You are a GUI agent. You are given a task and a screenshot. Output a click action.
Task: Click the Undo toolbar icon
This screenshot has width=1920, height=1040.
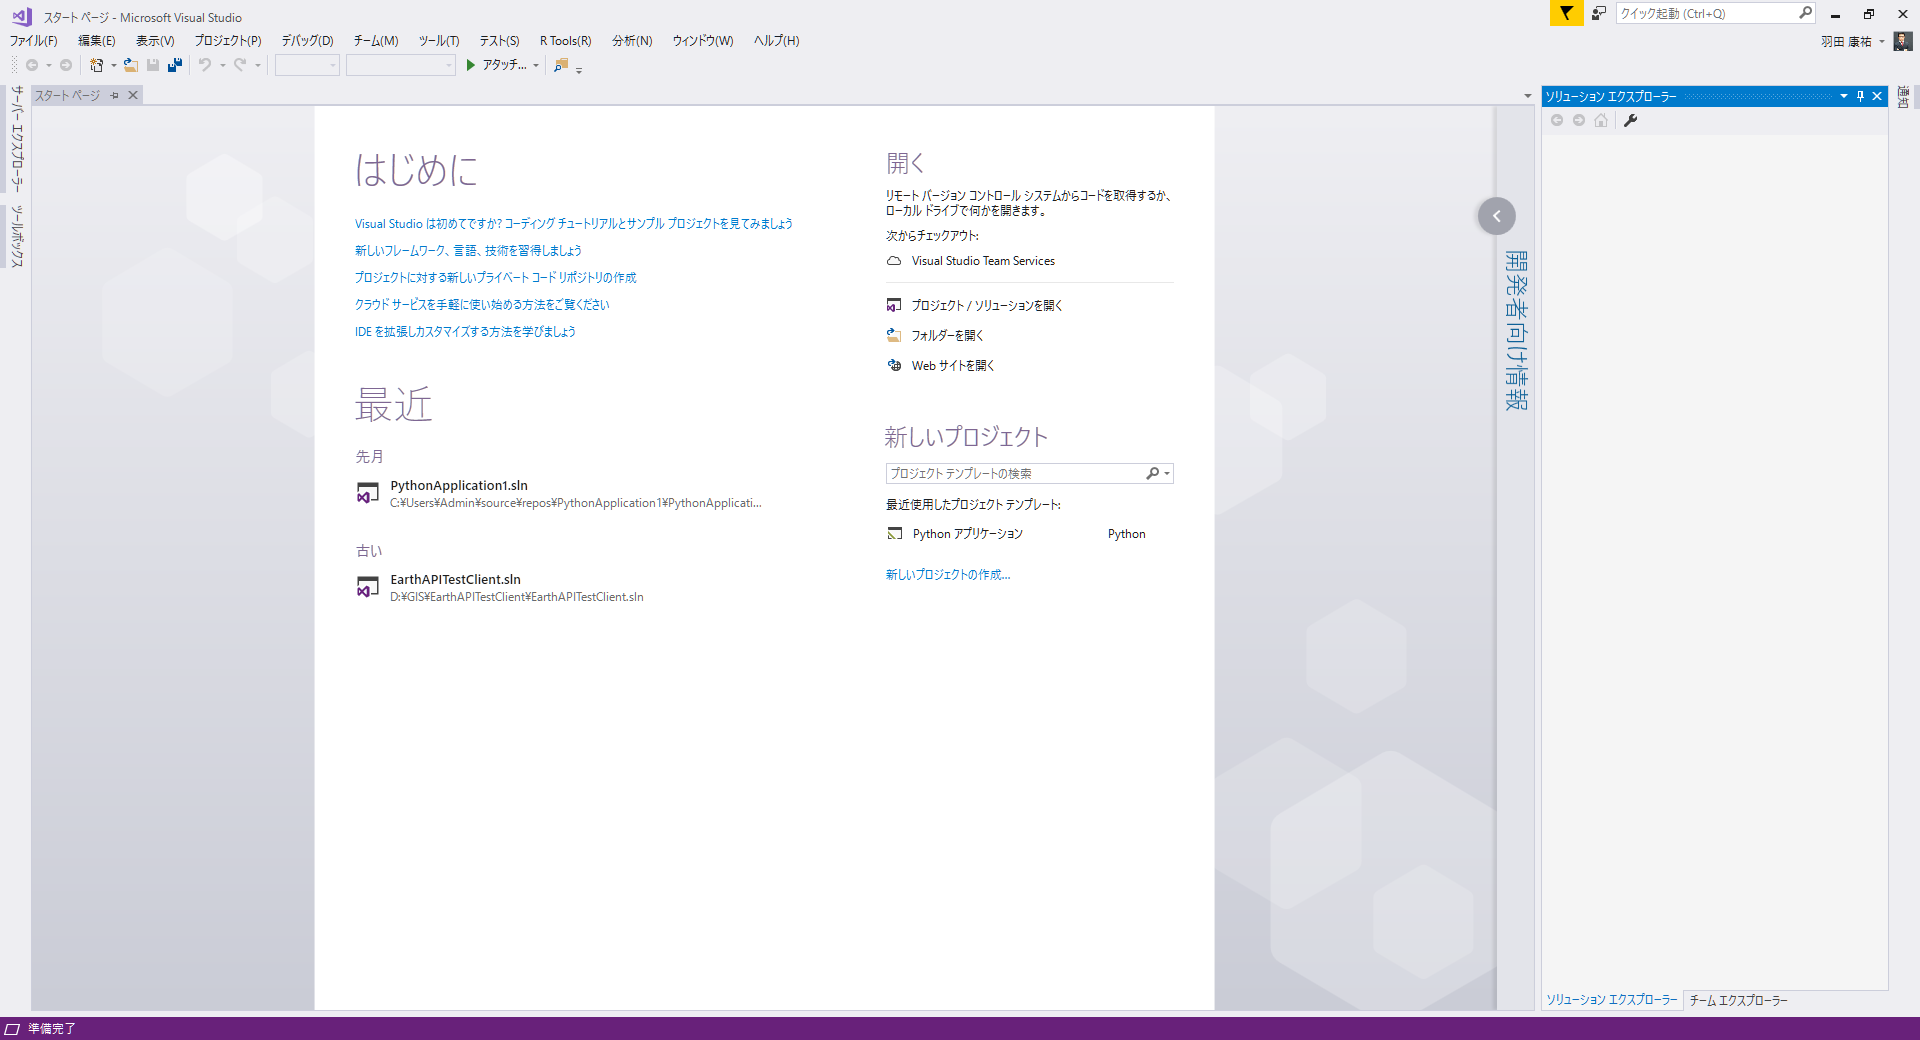[x=205, y=65]
